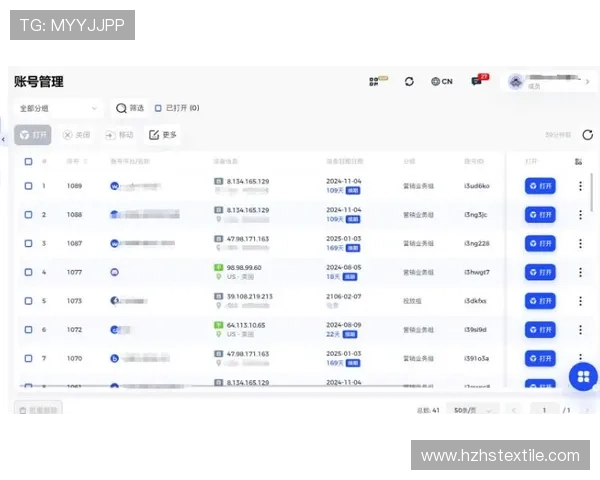Click platform icon in row 1087

point(114,243)
